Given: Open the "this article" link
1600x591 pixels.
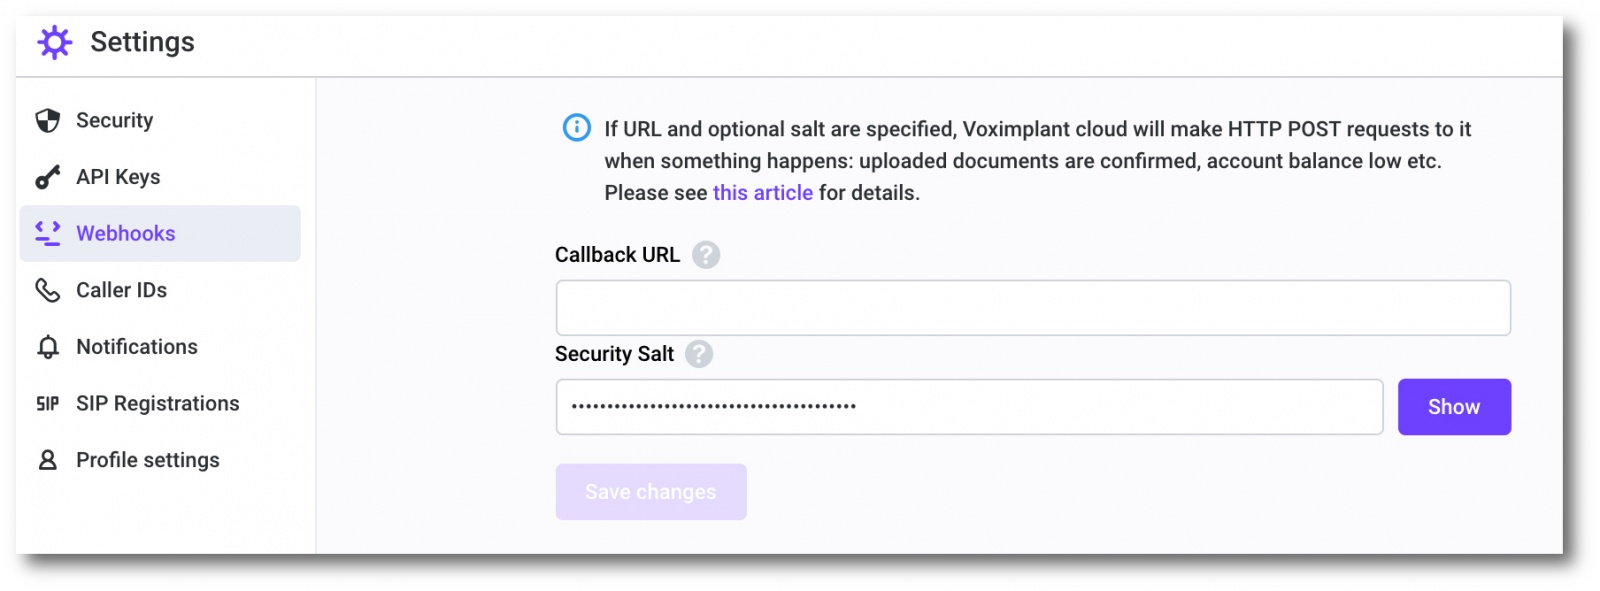Looking at the screenshot, I should tap(762, 193).
